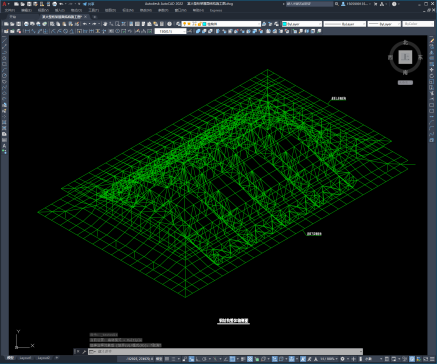Click cyan color swatch in color control
The image size is (437, 364).
pos(284,24)
